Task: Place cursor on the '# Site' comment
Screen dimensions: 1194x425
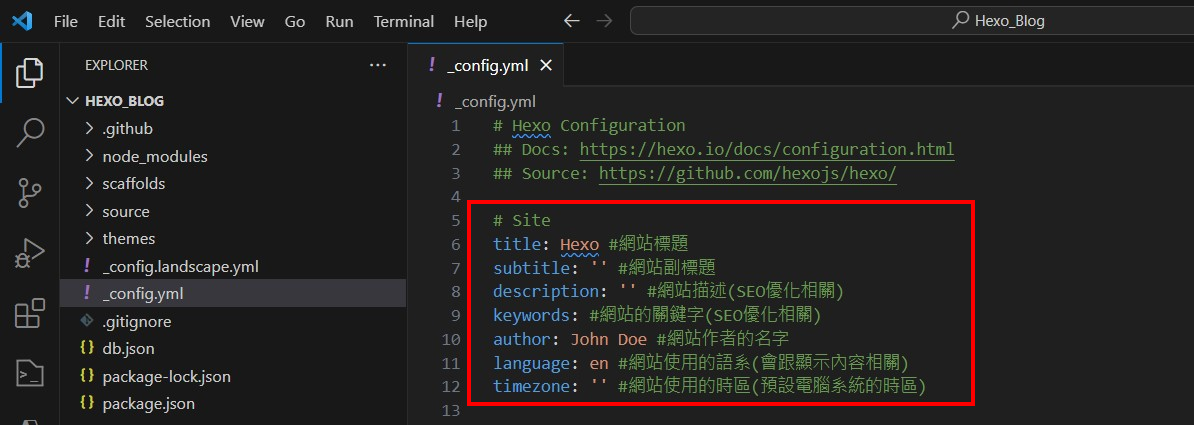Action: coord(522,221)
